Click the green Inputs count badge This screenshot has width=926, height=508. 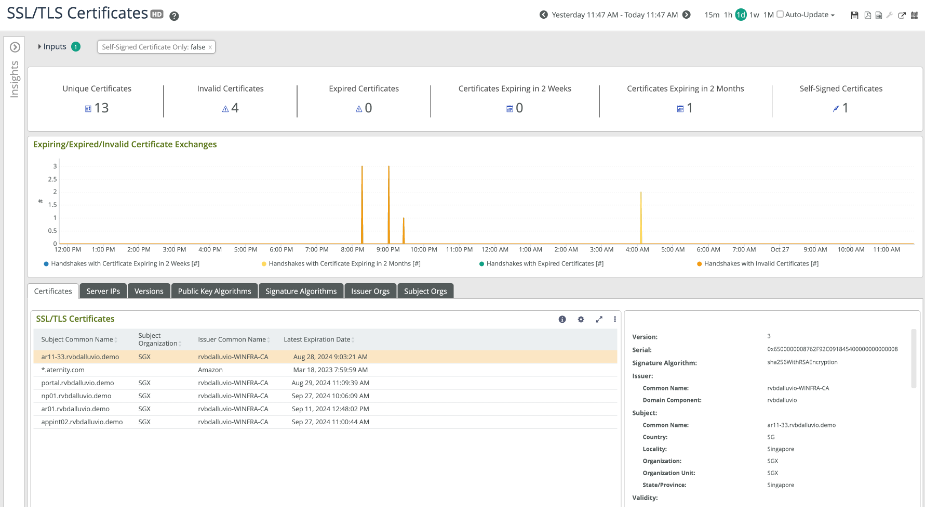[x=76, y=47]
